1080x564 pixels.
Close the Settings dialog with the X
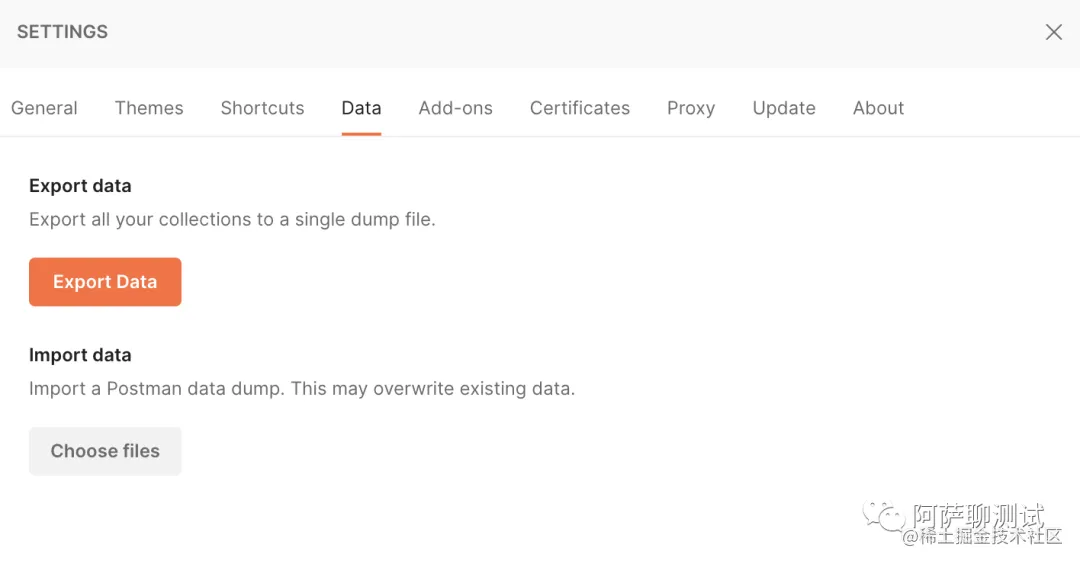point(1053,32)
